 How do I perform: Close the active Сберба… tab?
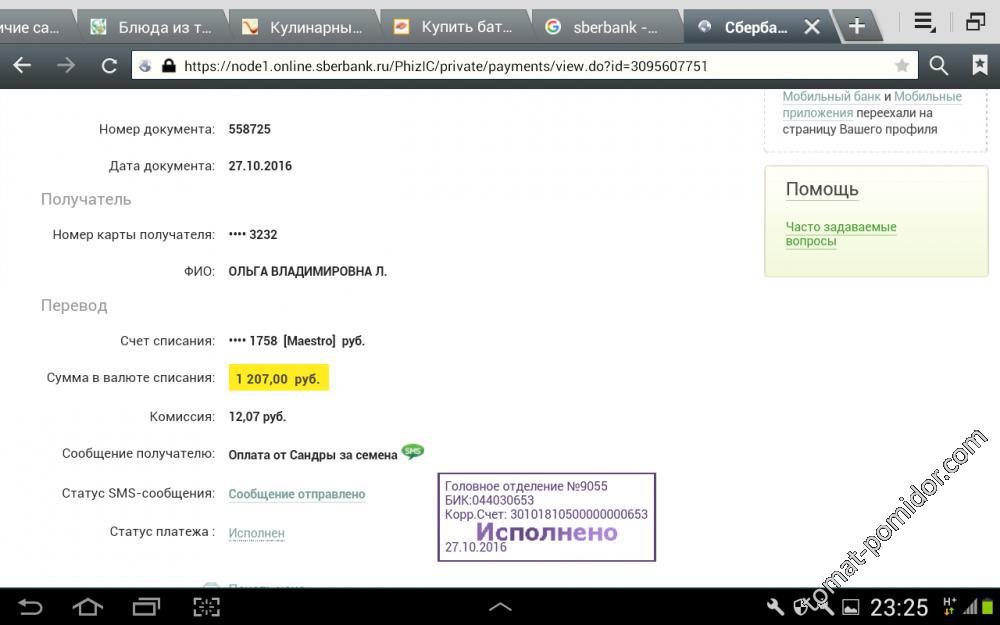[812, 27]
